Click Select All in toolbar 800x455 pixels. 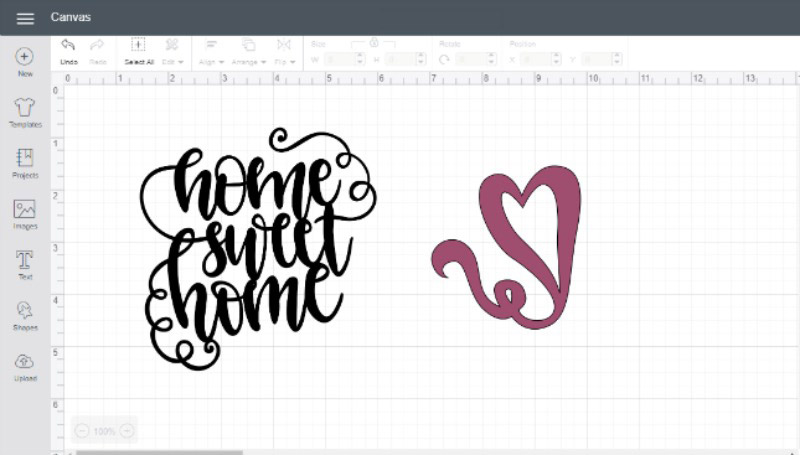point(139,52)
